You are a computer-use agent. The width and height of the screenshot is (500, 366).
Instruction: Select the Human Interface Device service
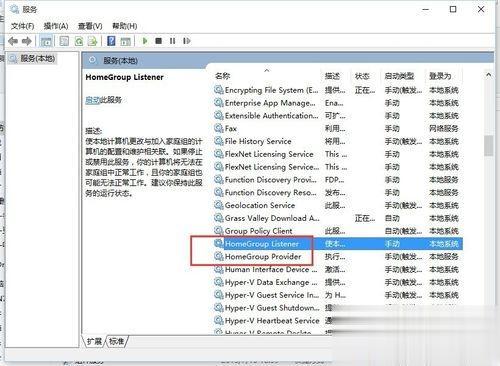pyautogui.click(x=338, y=269)
